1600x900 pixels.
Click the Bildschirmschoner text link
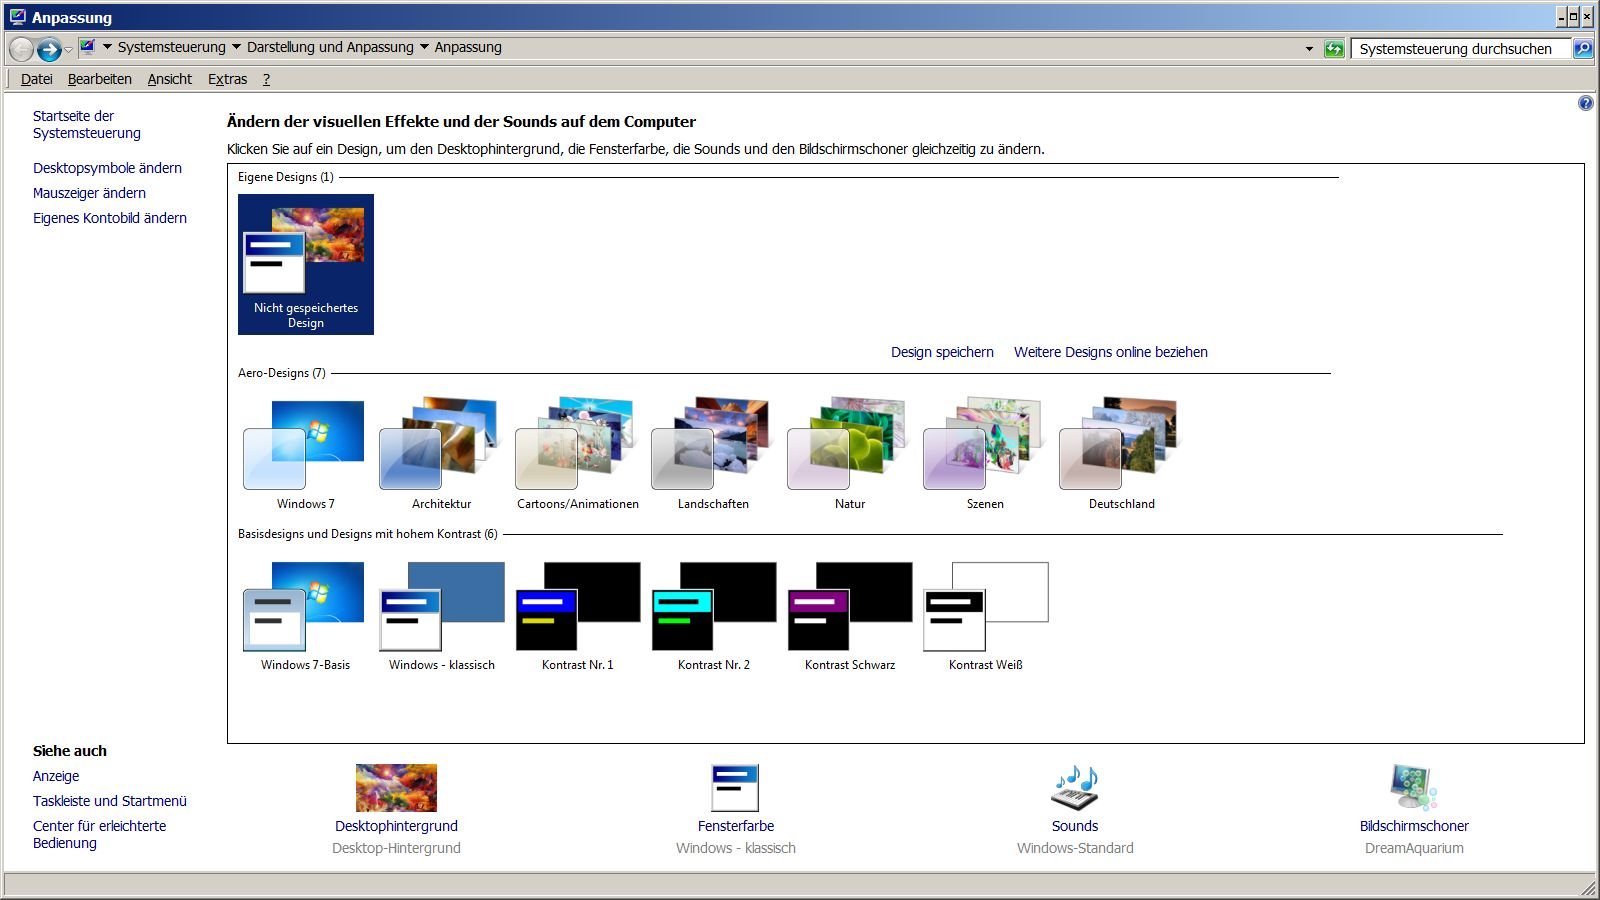pos(1414,826)
